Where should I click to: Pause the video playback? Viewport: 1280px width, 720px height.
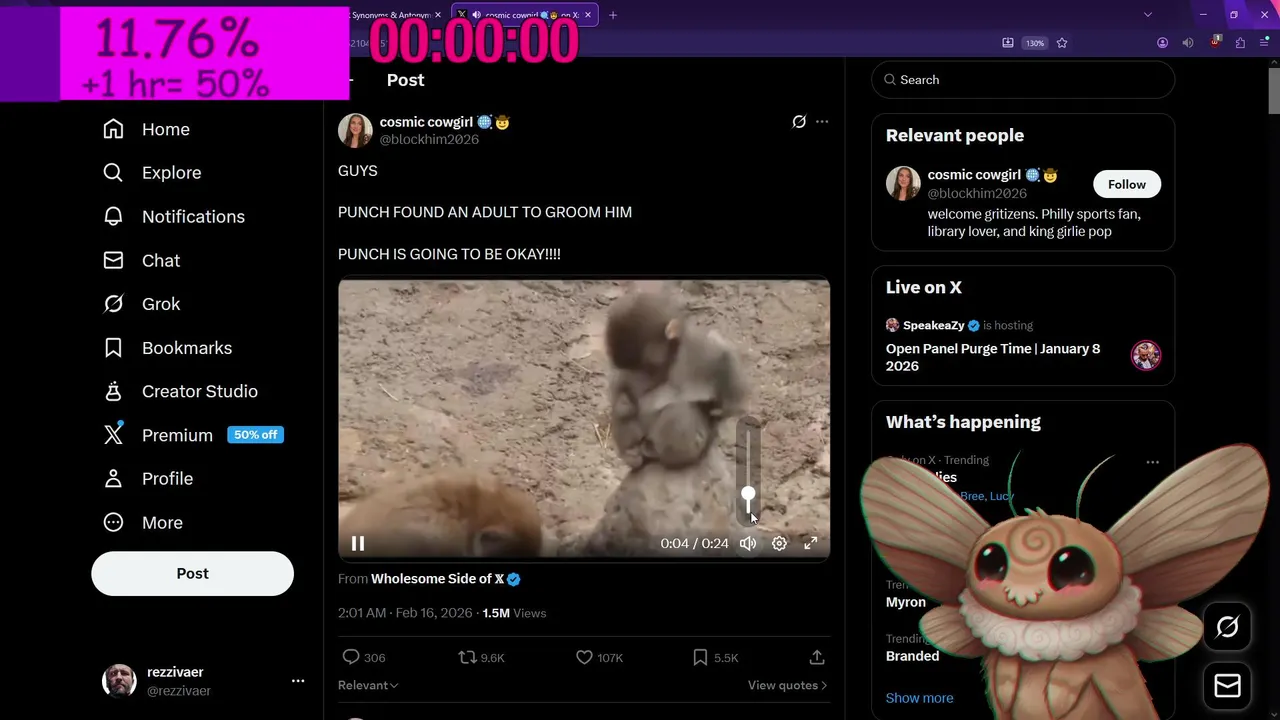tap(358, 543)
